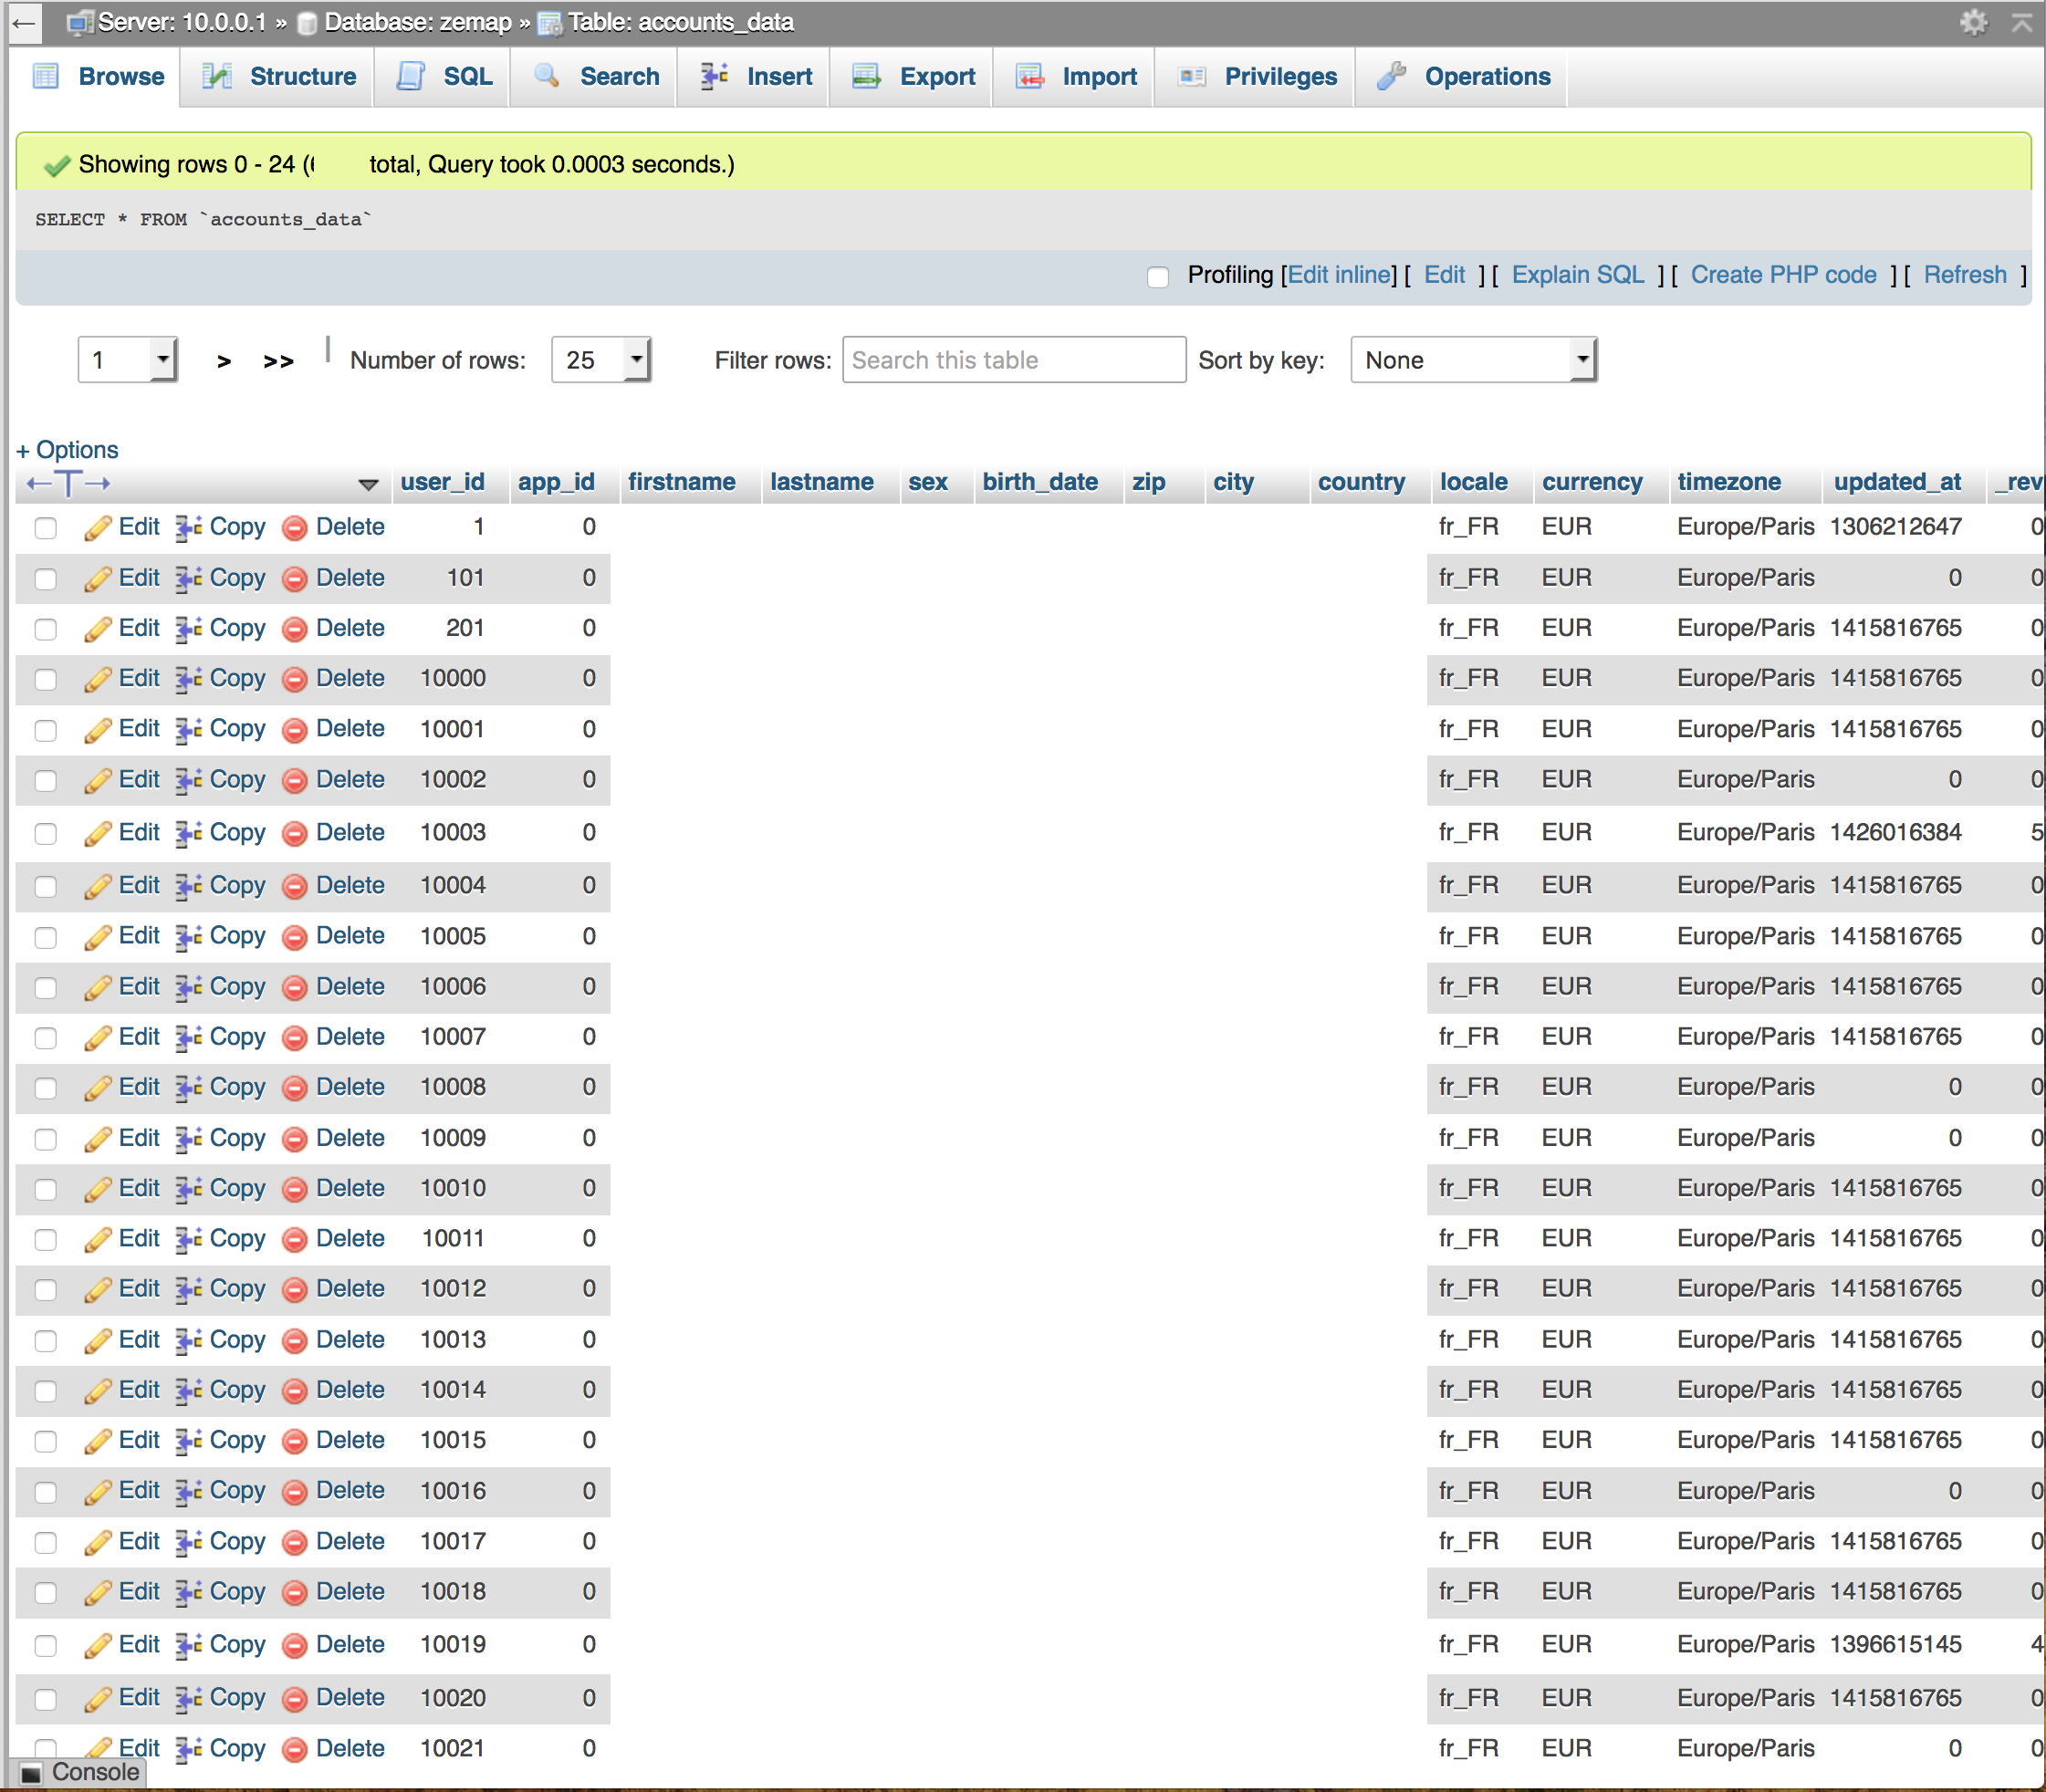Click the database icon in breadcrumb
This screenshot has width=2046, height=1792.
308,23
